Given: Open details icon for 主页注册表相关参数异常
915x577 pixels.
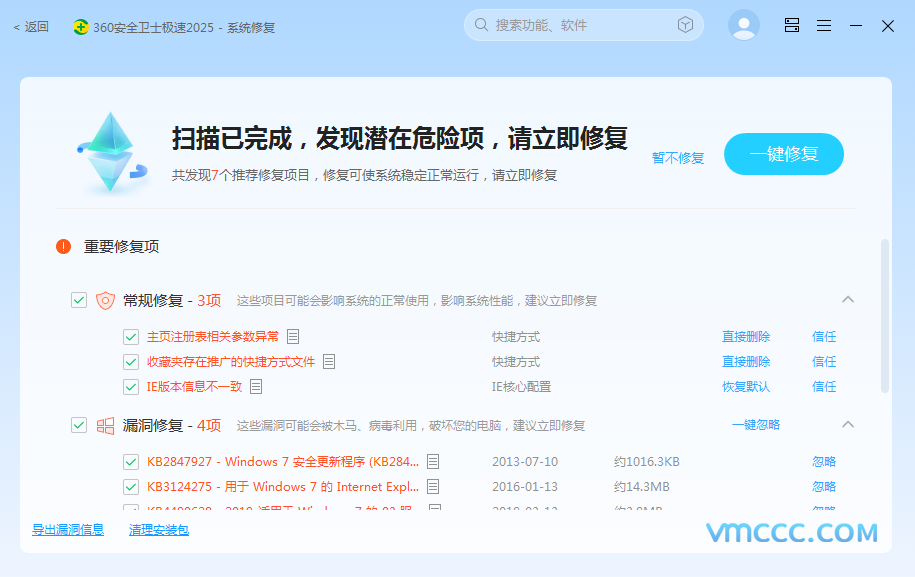Looking at the screenshot, I should (293, 337).
